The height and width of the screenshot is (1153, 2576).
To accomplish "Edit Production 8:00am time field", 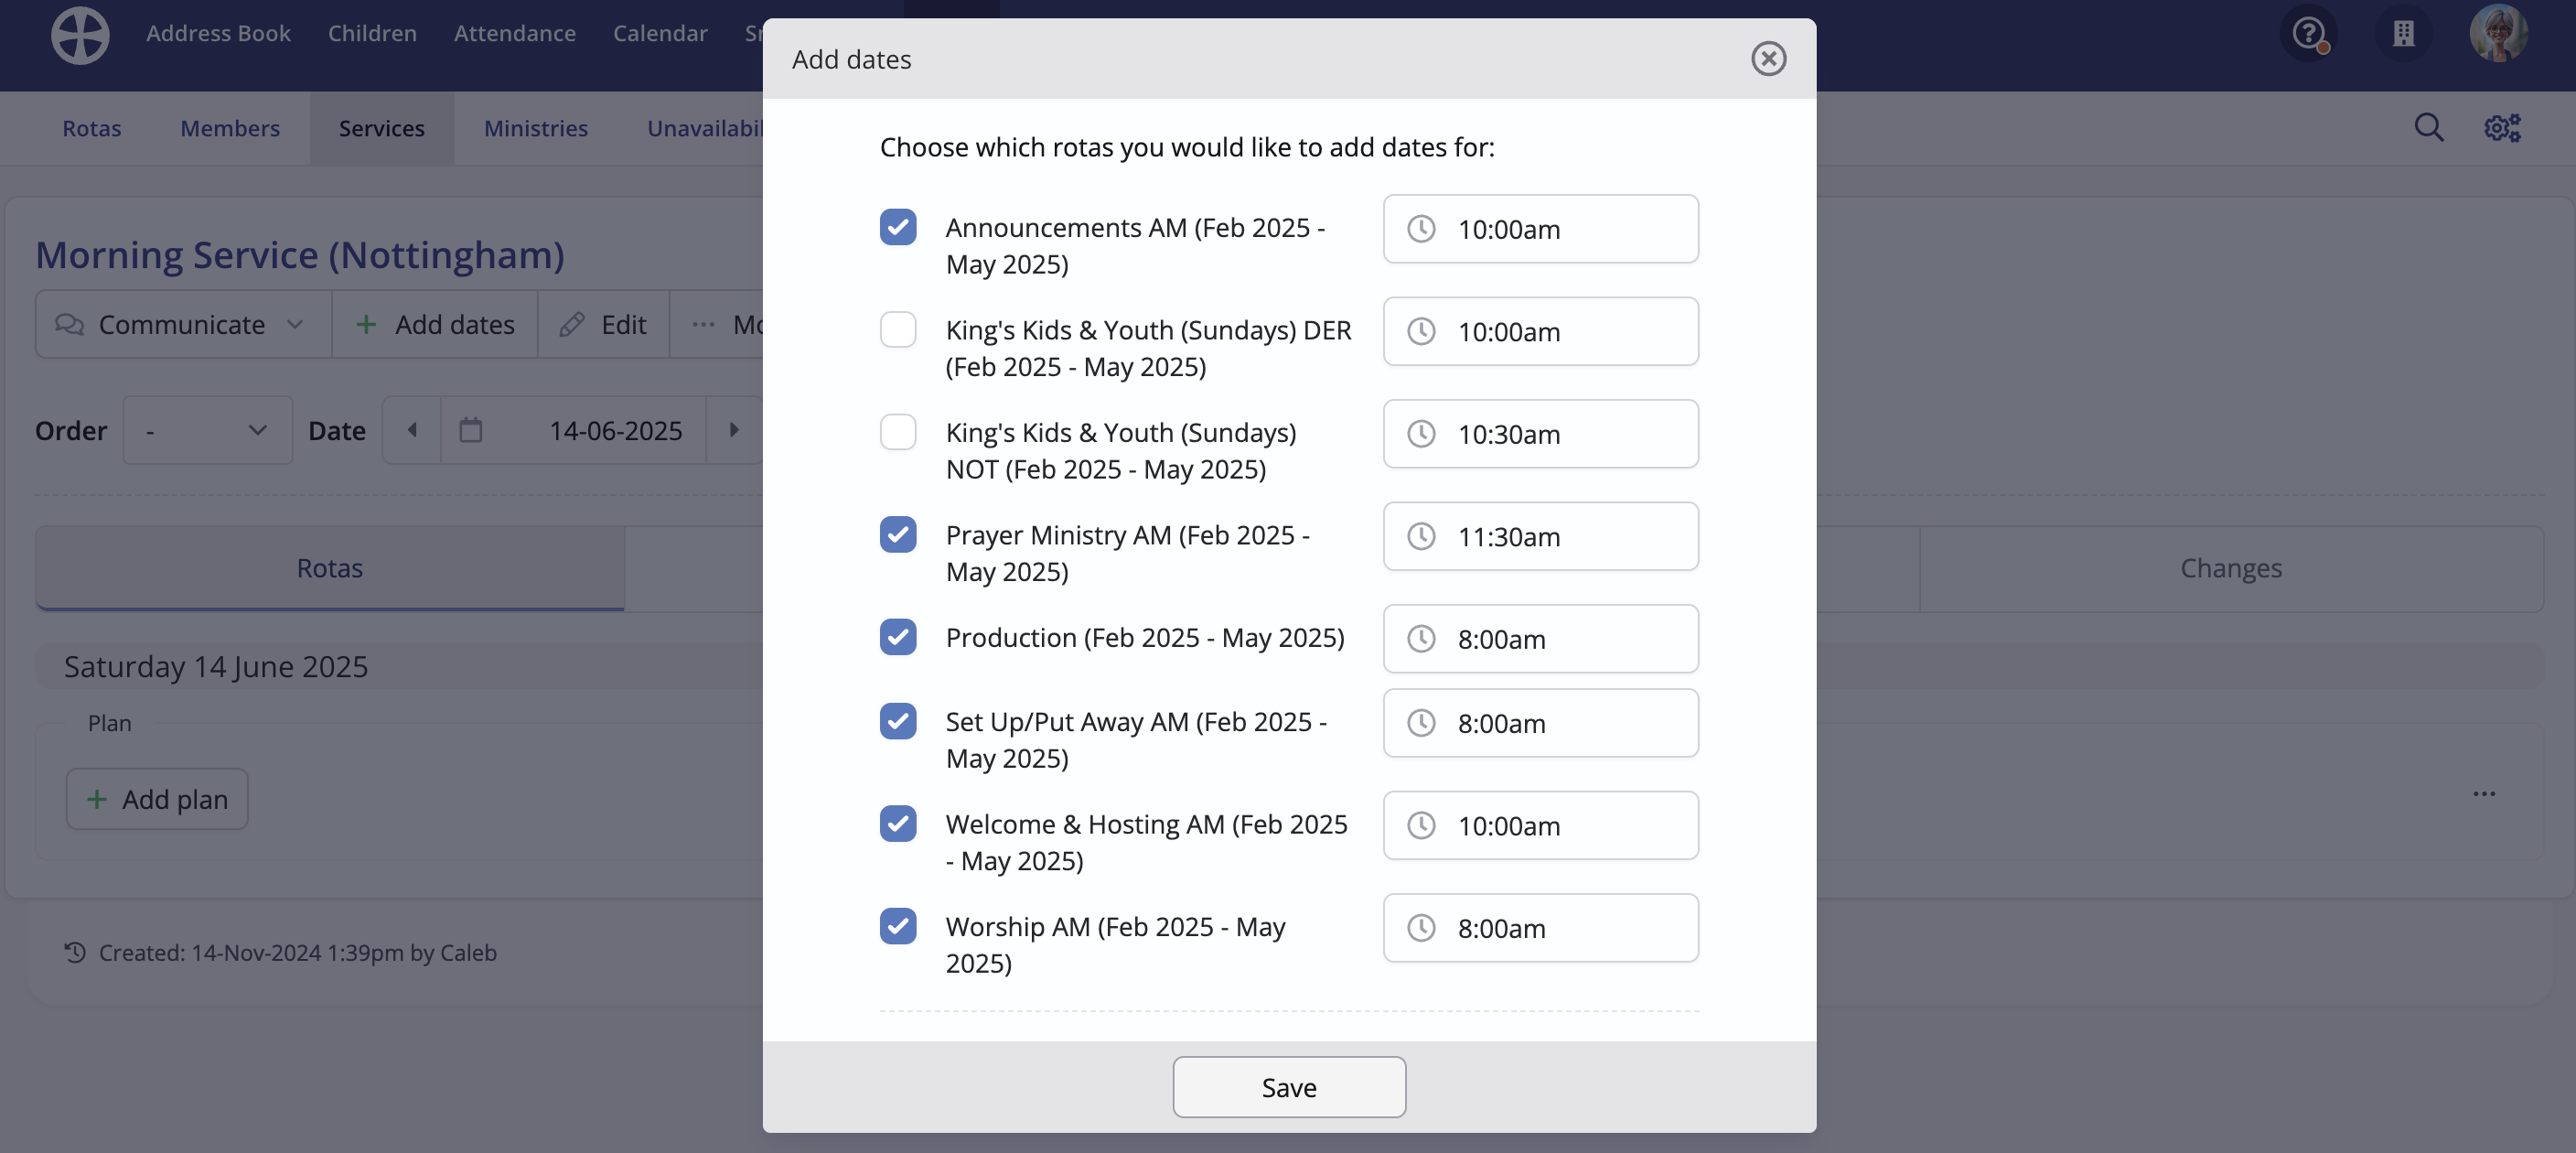I will (1540, 639).
